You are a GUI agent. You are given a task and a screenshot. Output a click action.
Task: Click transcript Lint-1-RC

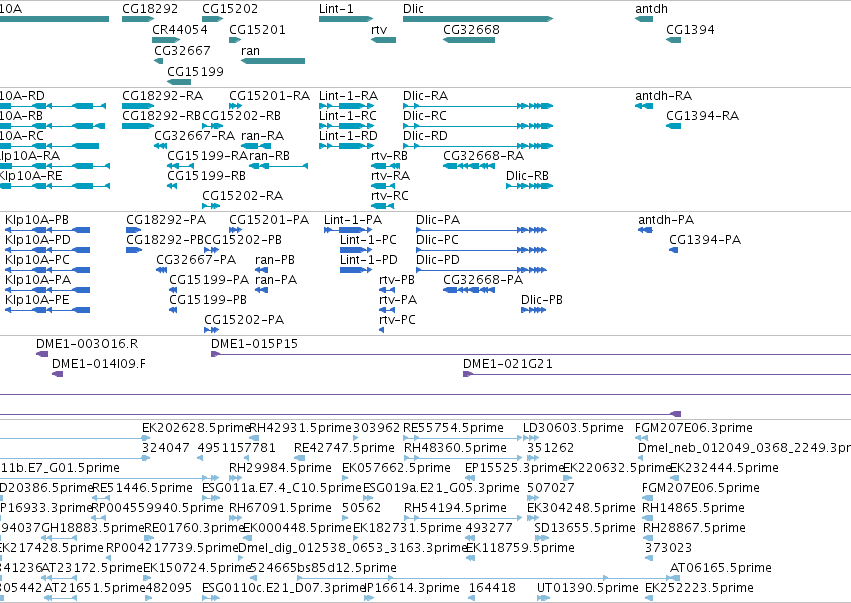pos(348,116)
